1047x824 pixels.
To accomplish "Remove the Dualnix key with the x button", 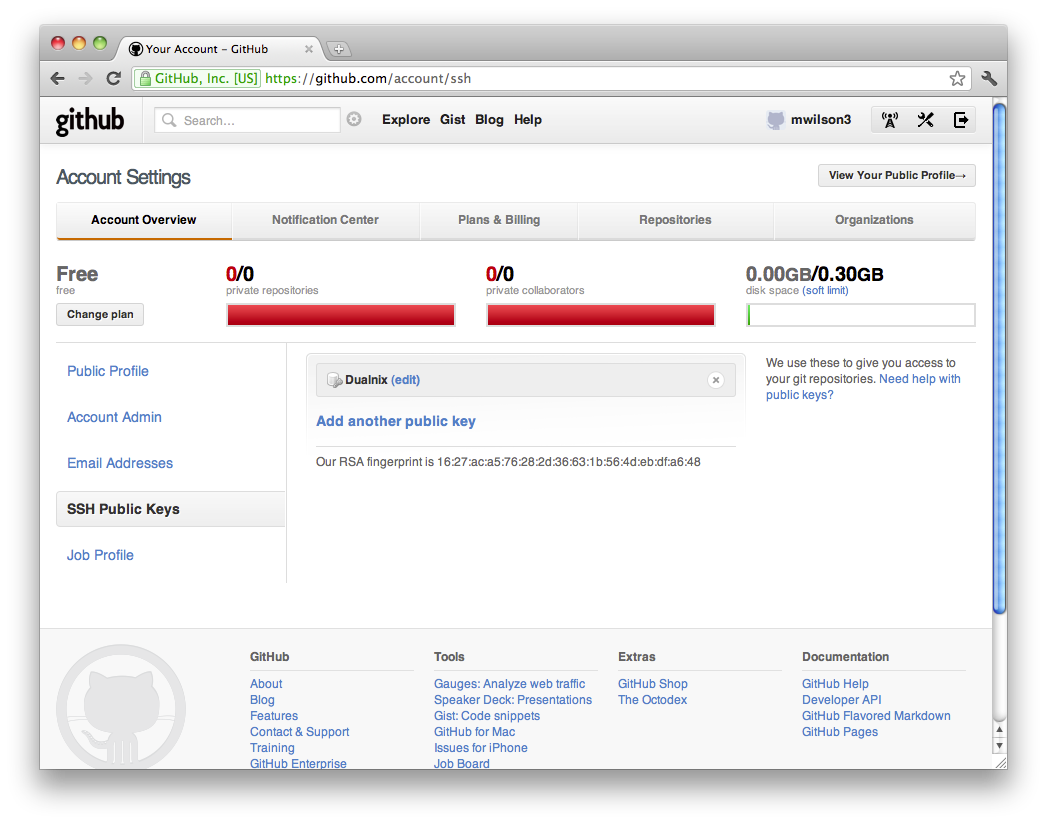I will coord(715,380).
